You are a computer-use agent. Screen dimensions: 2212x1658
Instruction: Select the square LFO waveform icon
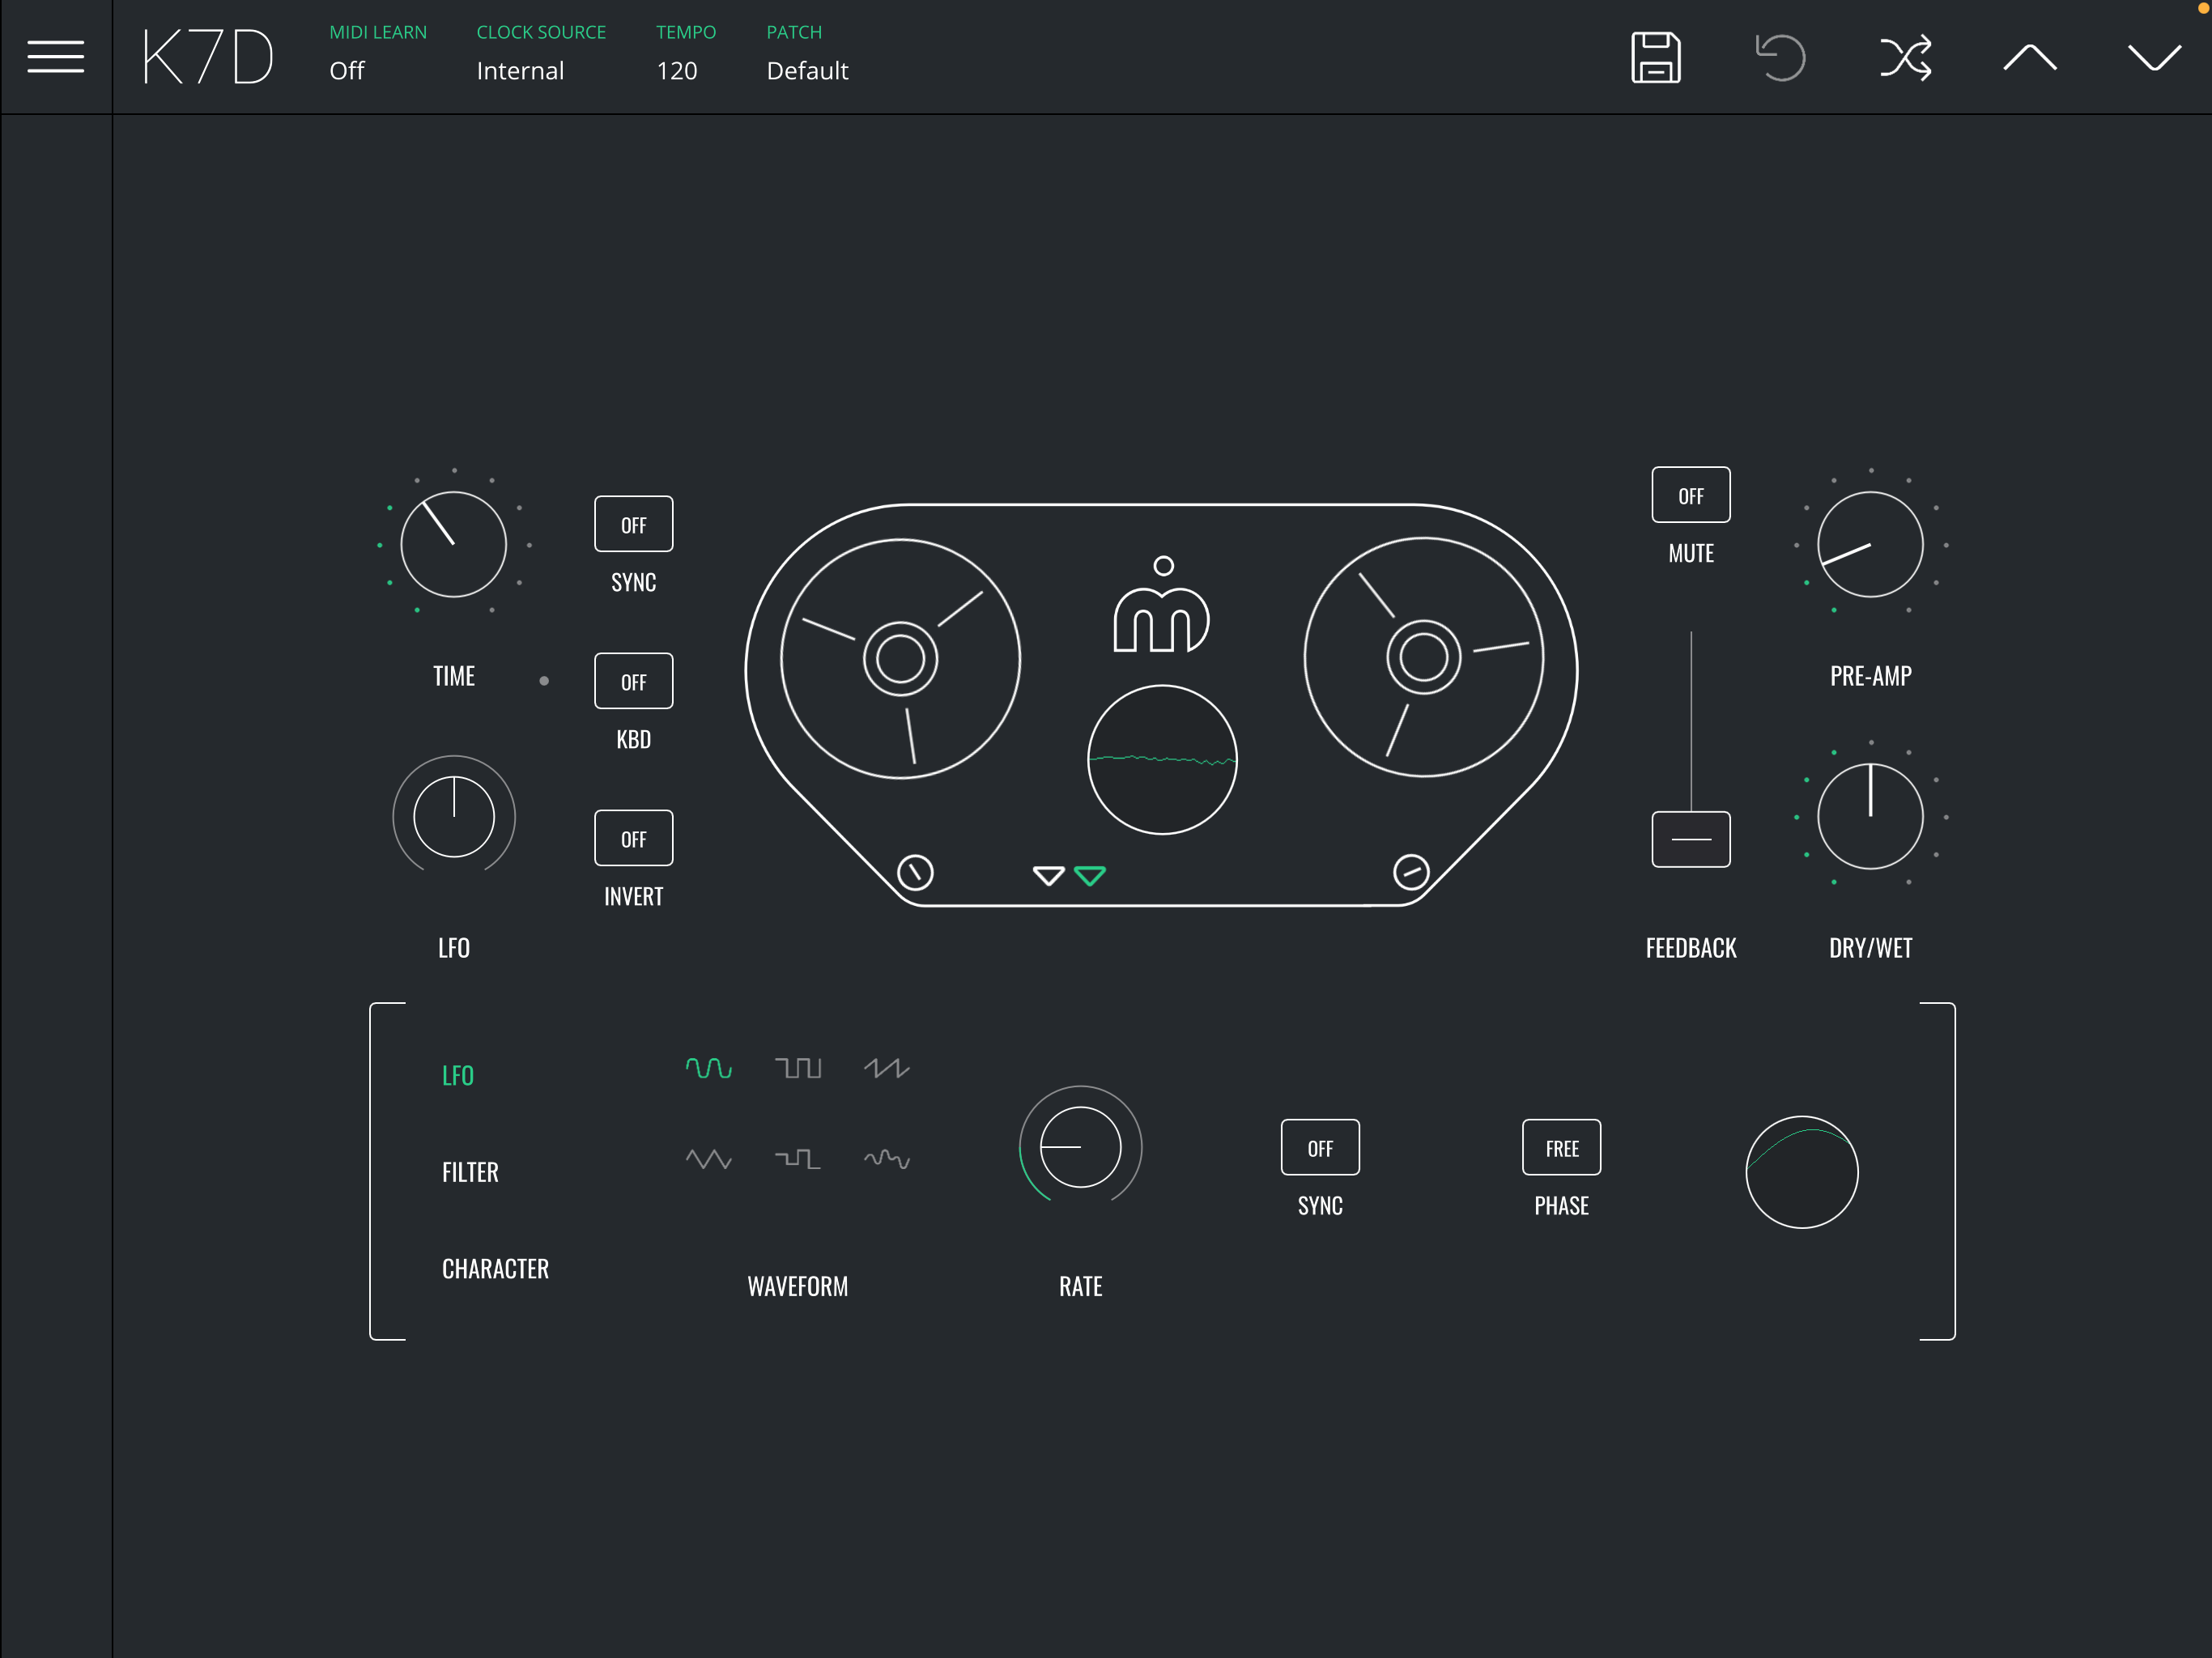point(797,1068)
